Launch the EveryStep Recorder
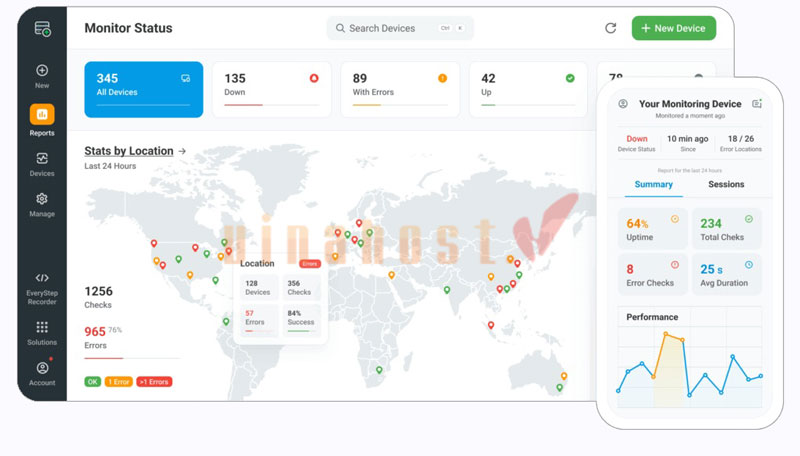Viewport: 800px width, 456px height. tap(42, 289)
